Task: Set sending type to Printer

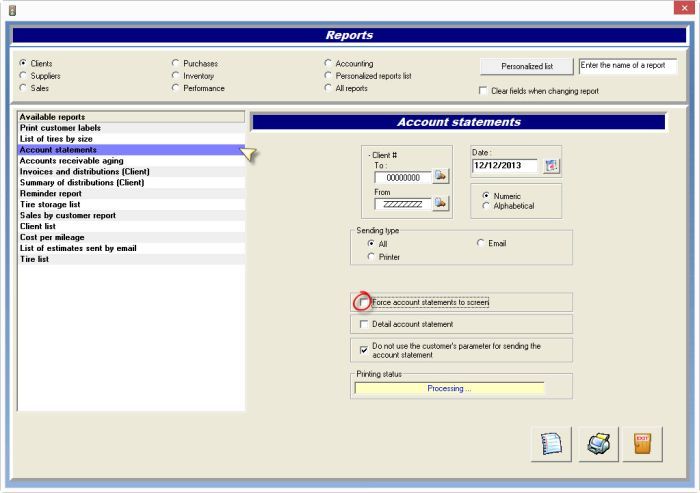Action: pyautogui.click(x=371, y=257)
